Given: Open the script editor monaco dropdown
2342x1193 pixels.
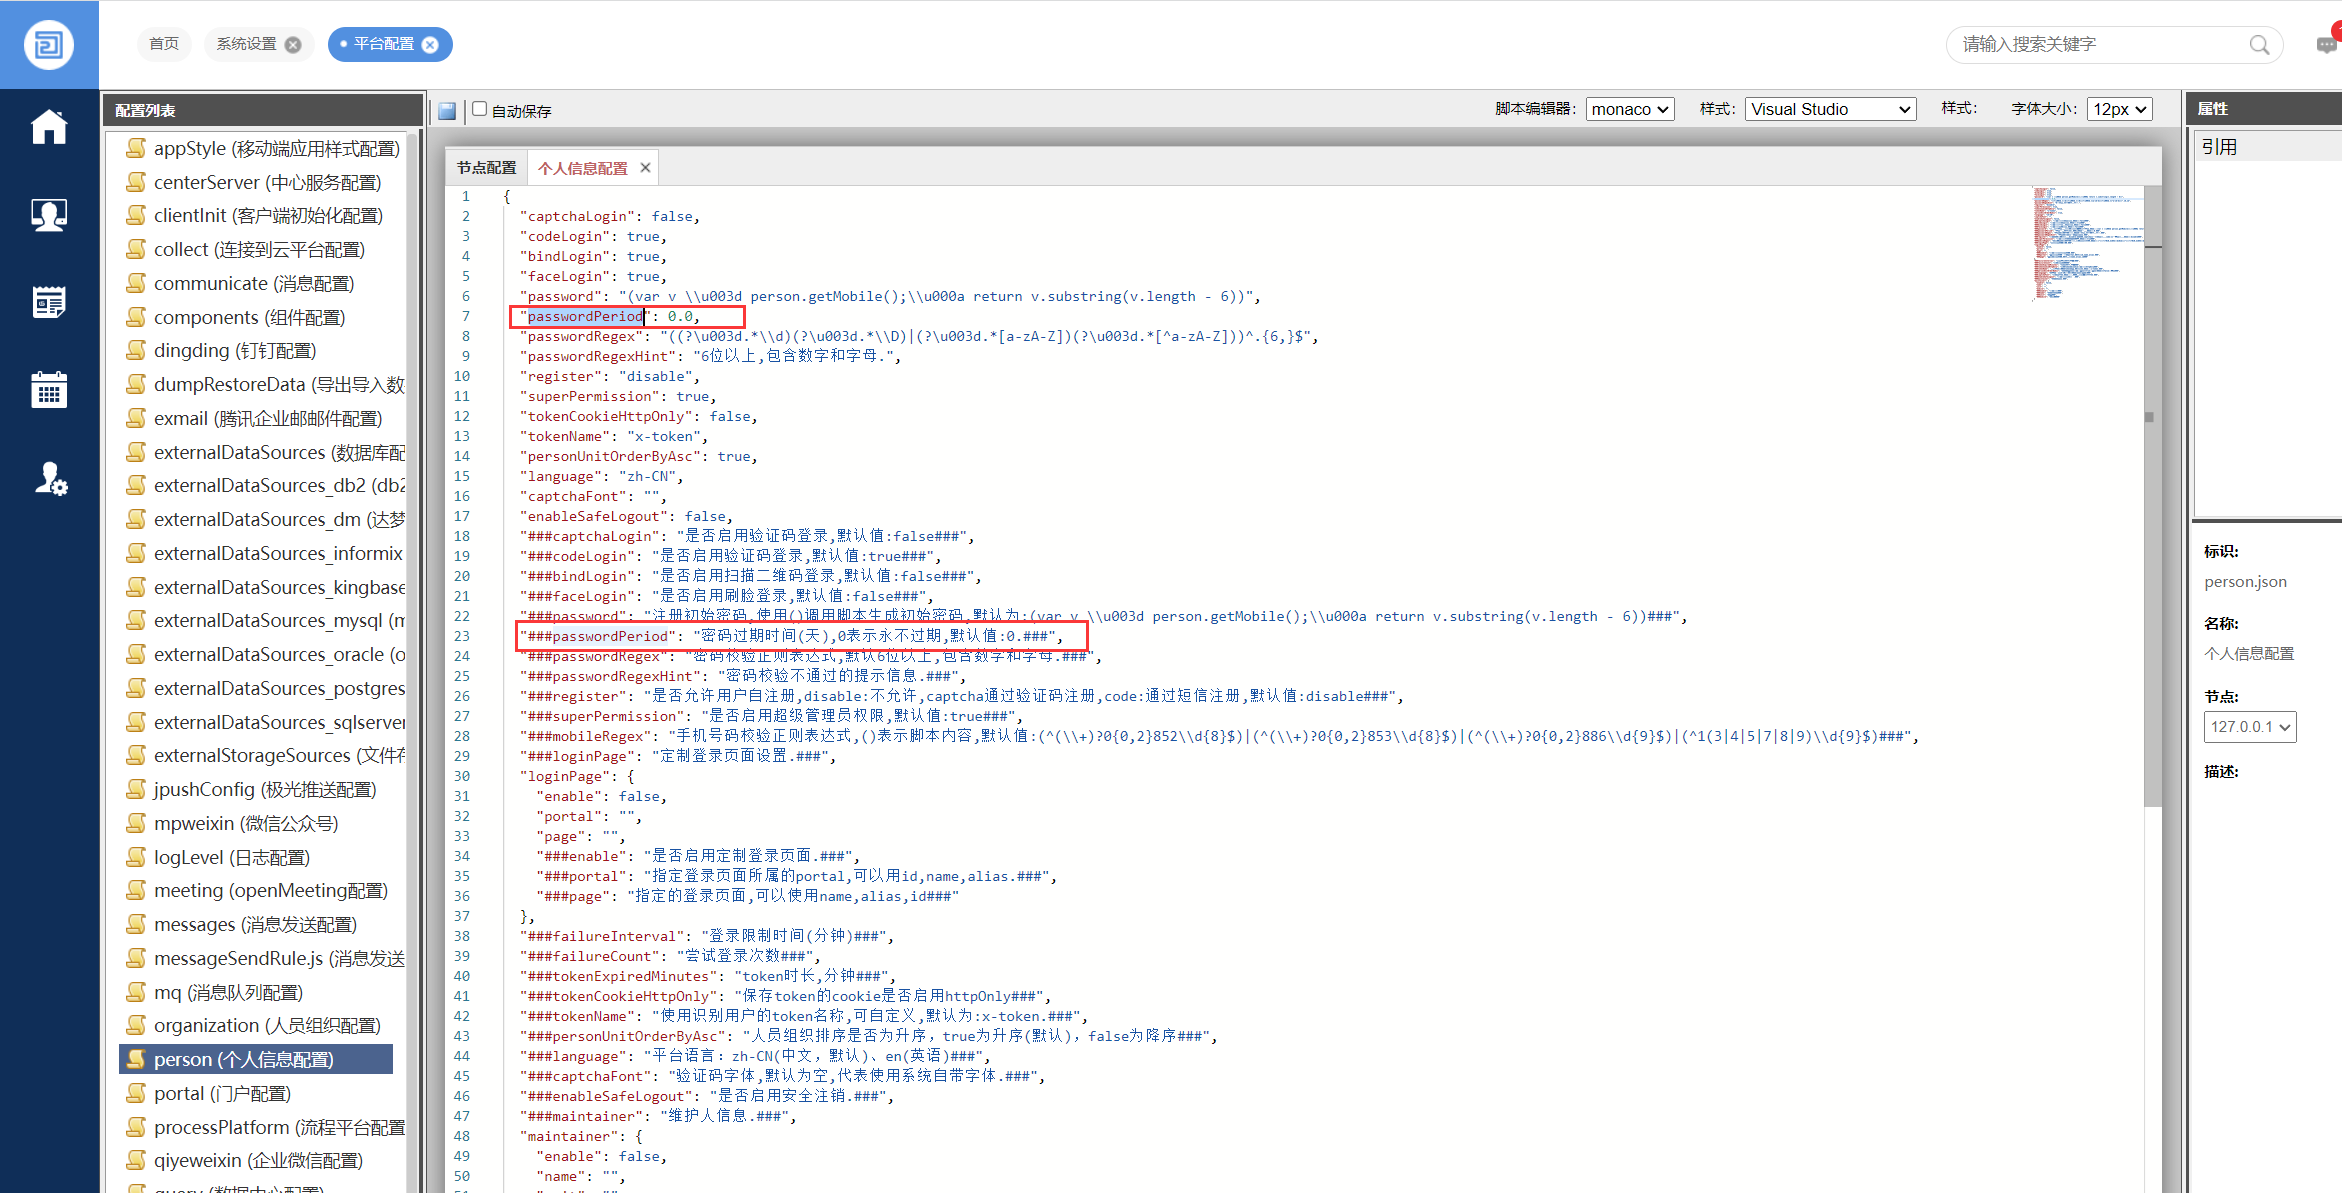Looking at the screenshot, I should click(1630, 109).
